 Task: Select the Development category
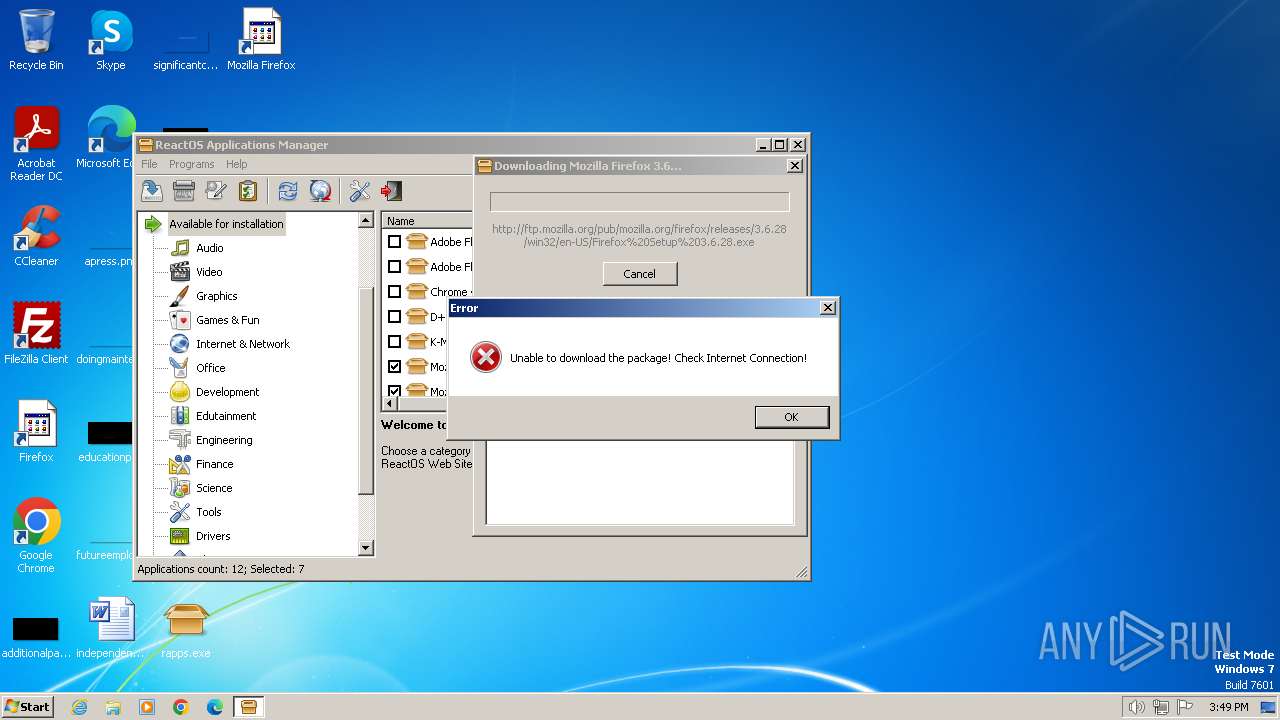227,392
